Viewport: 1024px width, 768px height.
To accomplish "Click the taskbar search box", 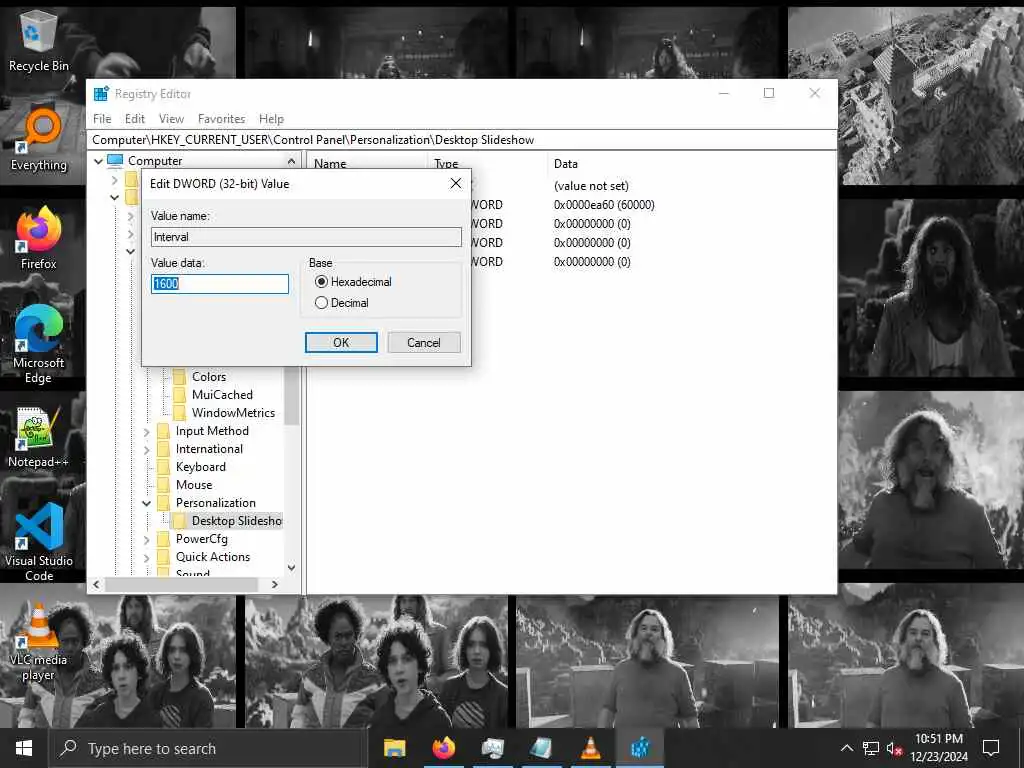I will click(208, 748).
